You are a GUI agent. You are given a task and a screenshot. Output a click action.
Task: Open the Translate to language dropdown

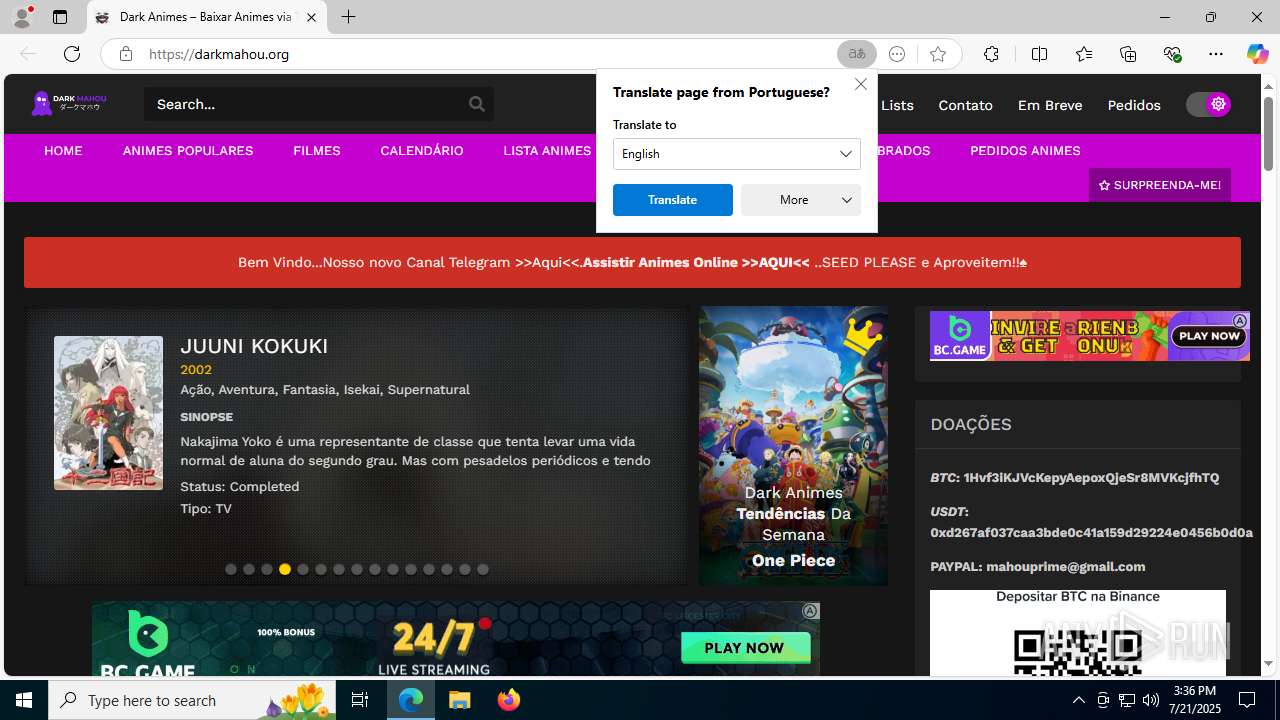click(737, 154)
